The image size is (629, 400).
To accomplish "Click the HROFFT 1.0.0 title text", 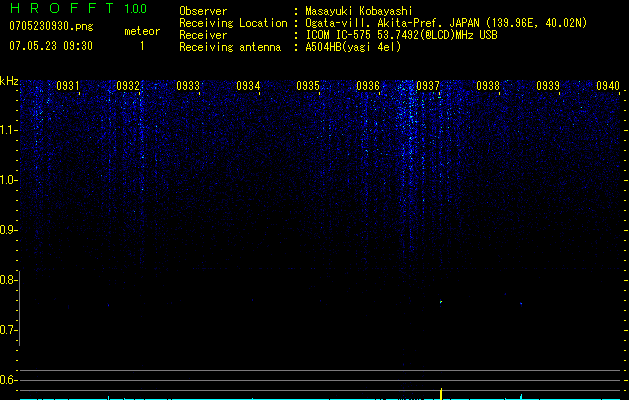I will pos(78,8).
